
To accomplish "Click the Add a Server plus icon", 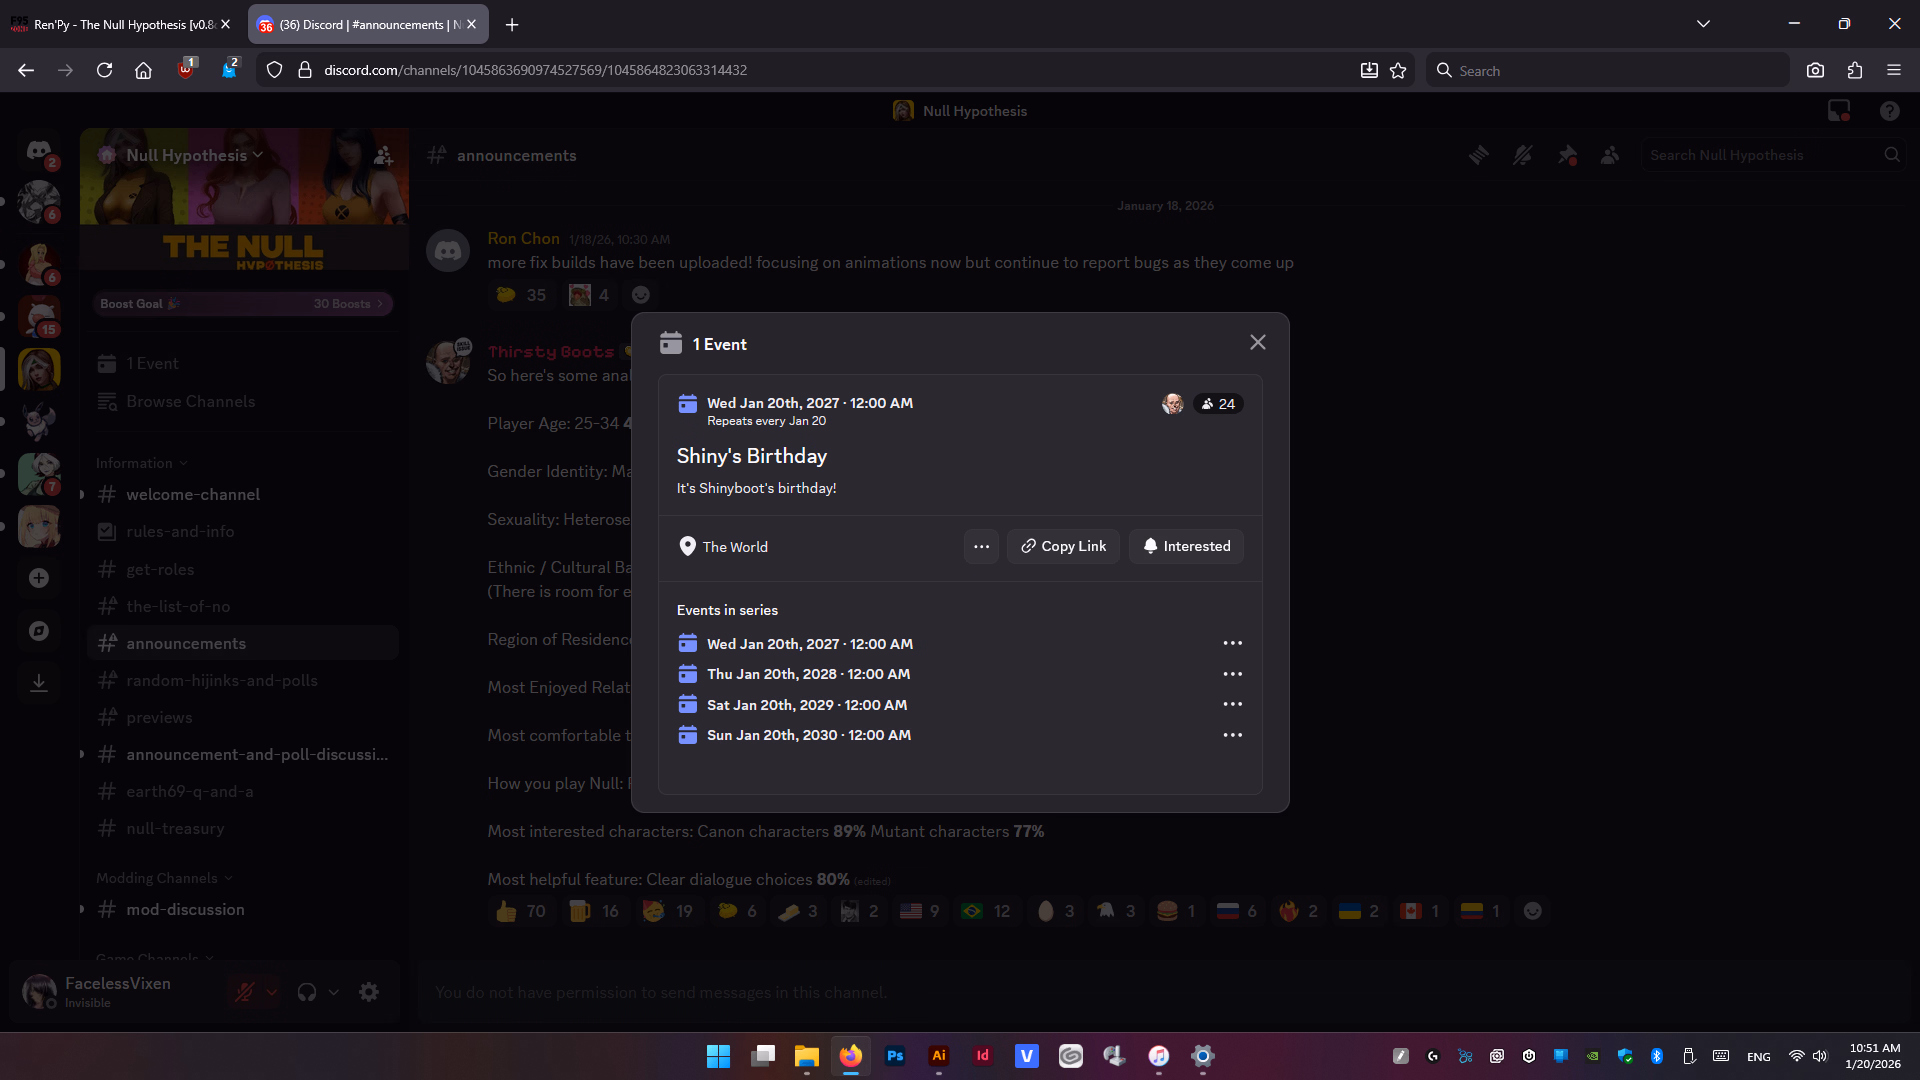I will click(39, 578).
